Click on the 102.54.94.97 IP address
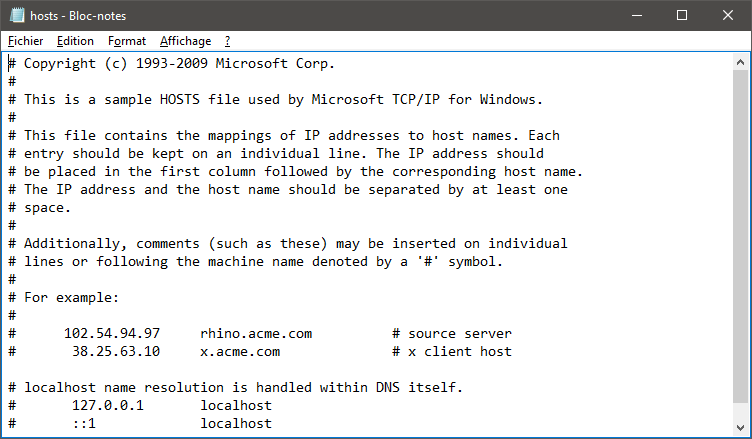This screenshot has height=439, width=752. tap(112, 333)
